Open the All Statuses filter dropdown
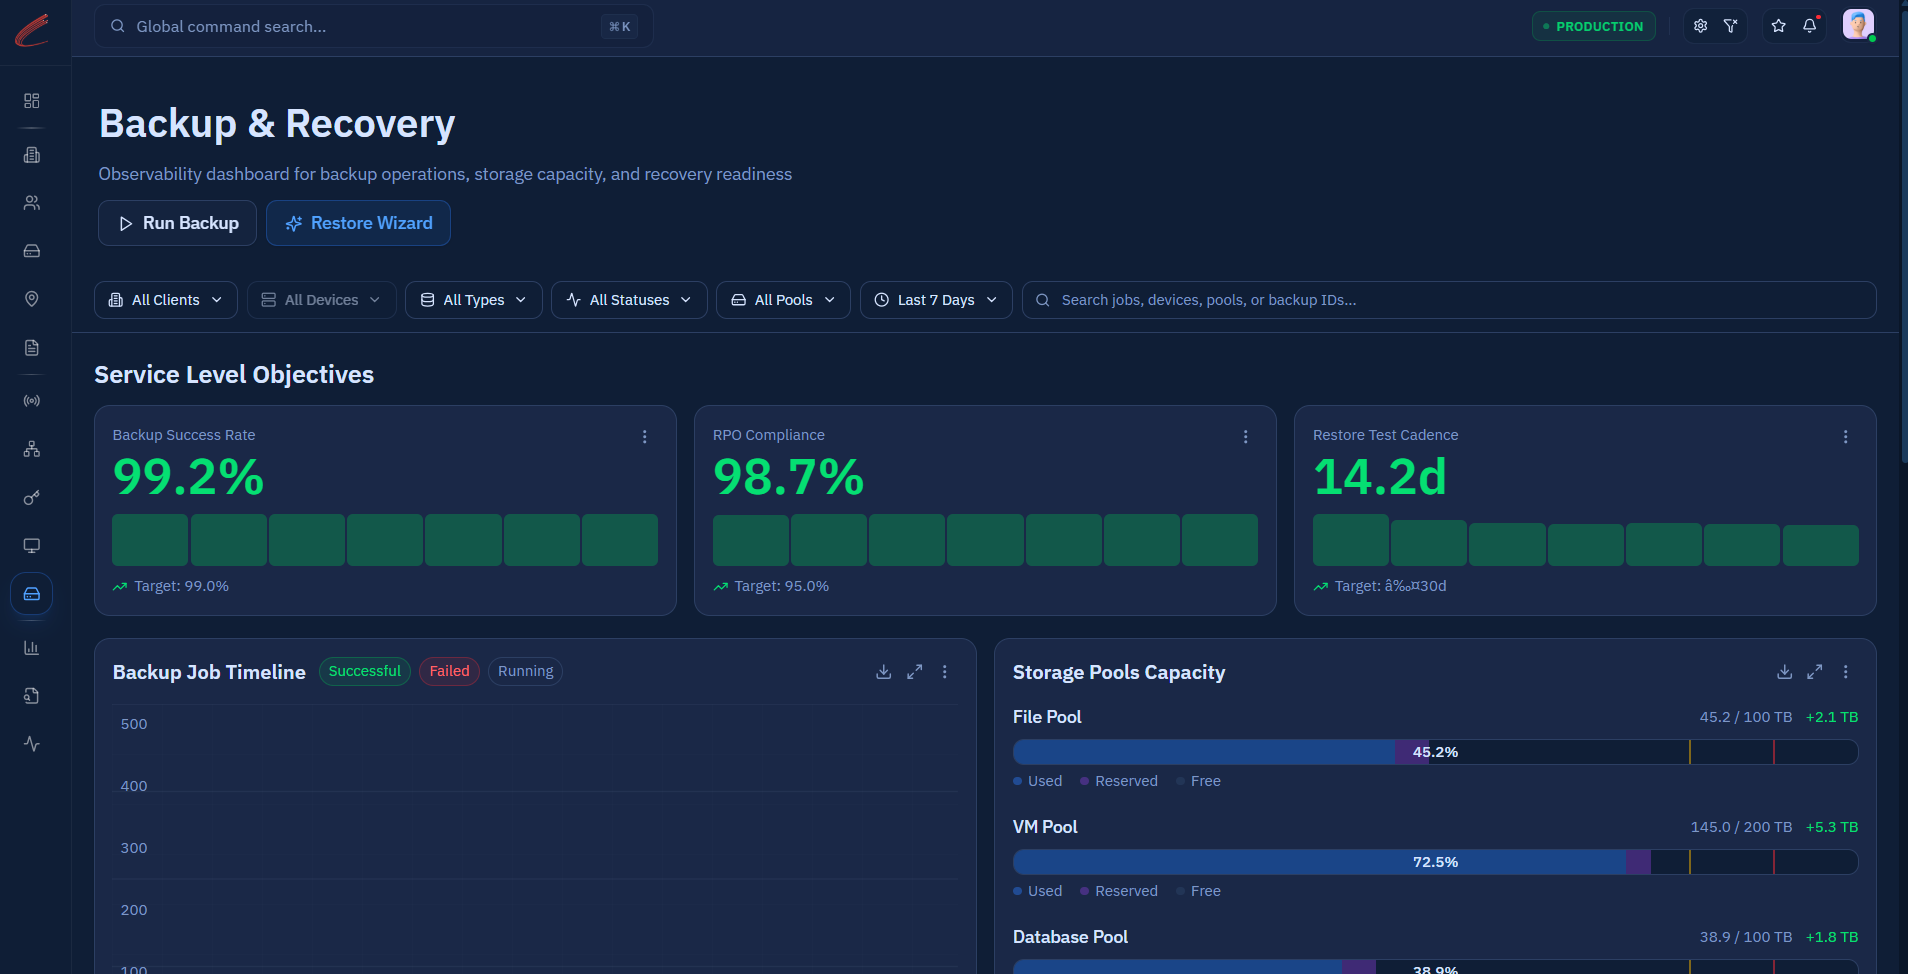 (x=629, y=300)
